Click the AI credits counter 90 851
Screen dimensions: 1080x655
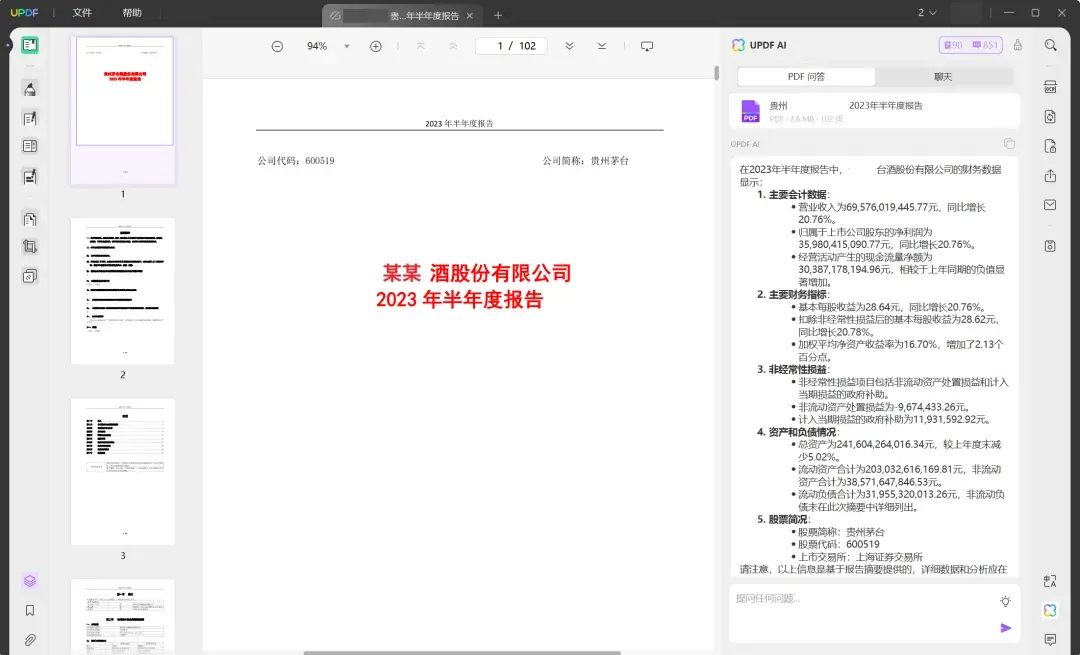(970, 45)
